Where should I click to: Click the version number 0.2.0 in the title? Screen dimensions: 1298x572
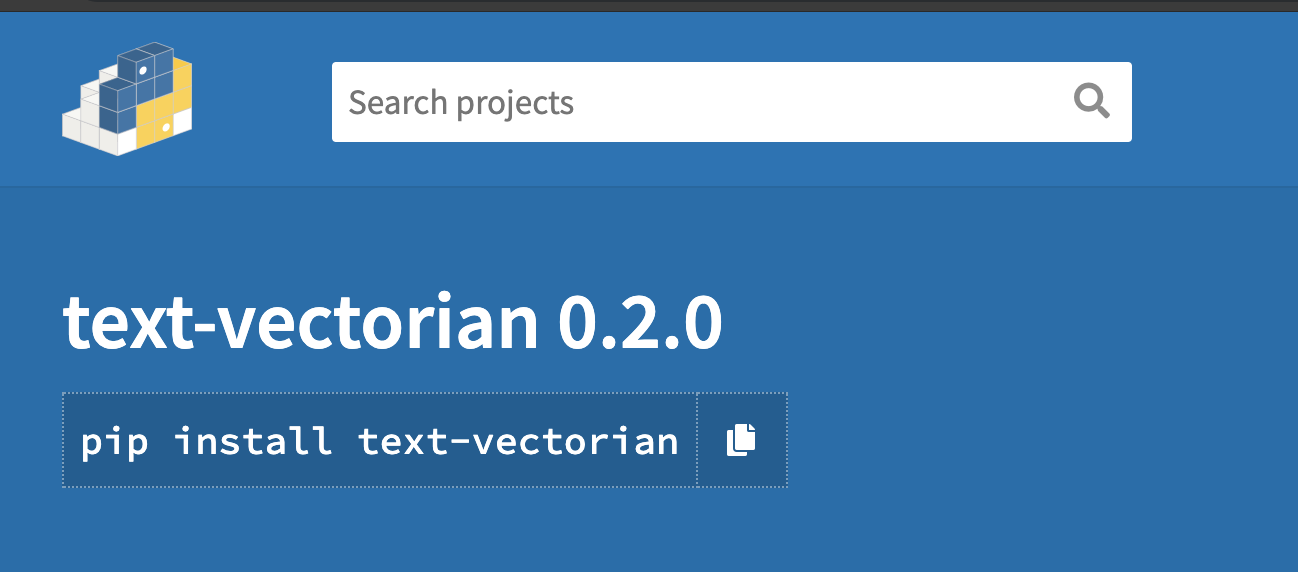(640, 323)
